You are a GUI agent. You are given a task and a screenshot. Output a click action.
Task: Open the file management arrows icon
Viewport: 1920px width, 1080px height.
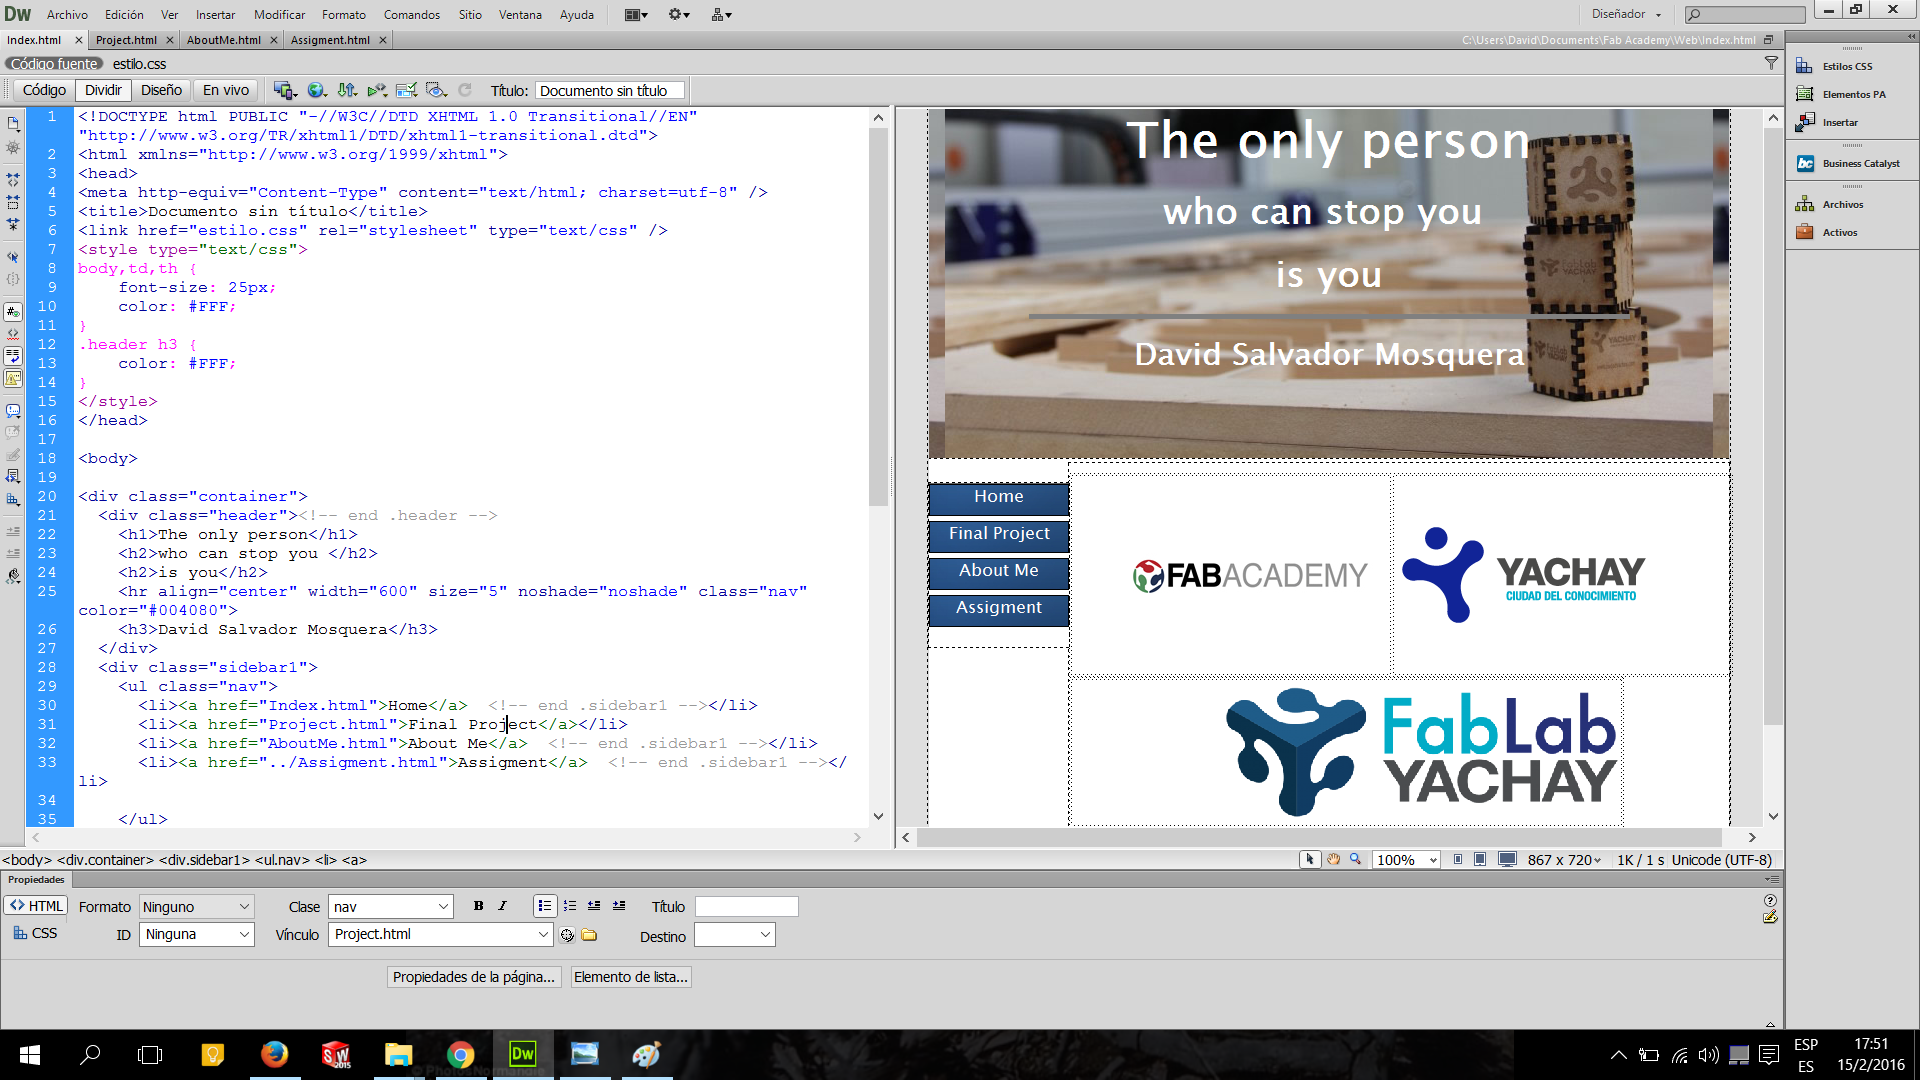tap(347, 90)
